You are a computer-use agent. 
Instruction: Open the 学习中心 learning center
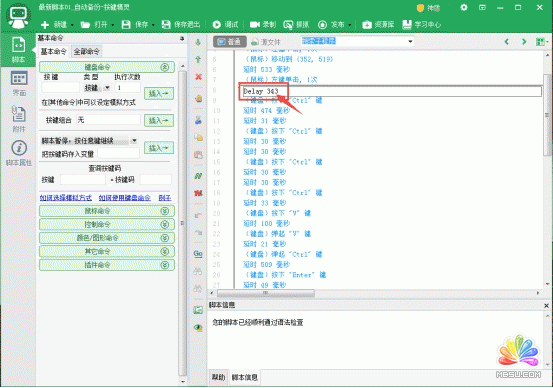click(421, 25)
